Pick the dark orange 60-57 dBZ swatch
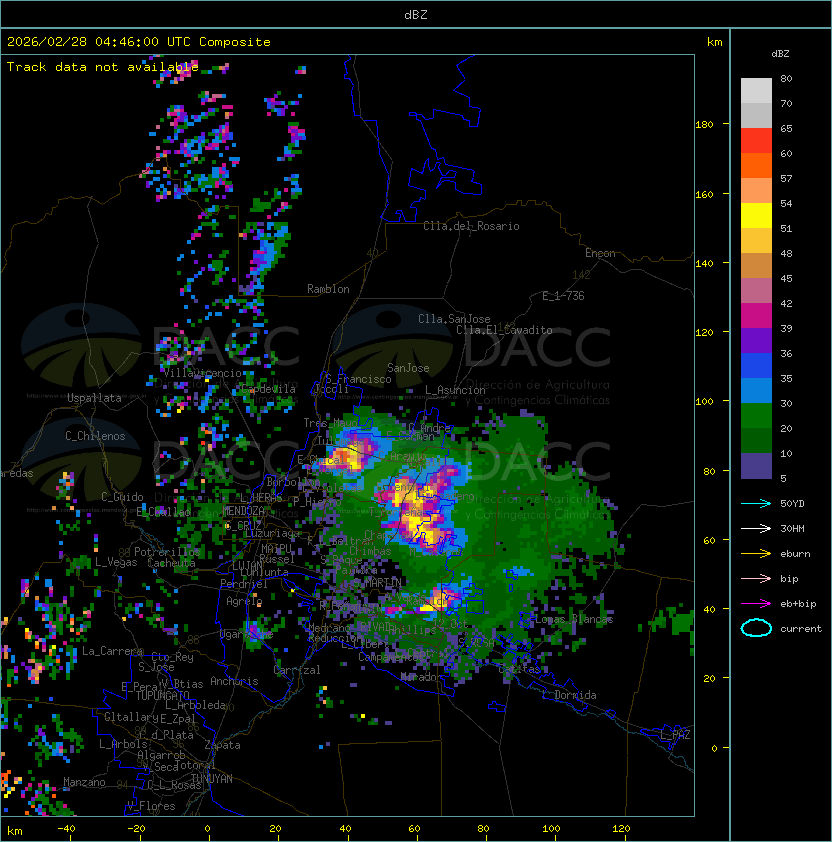The image size is (832, 842). (x=756, y=165)
